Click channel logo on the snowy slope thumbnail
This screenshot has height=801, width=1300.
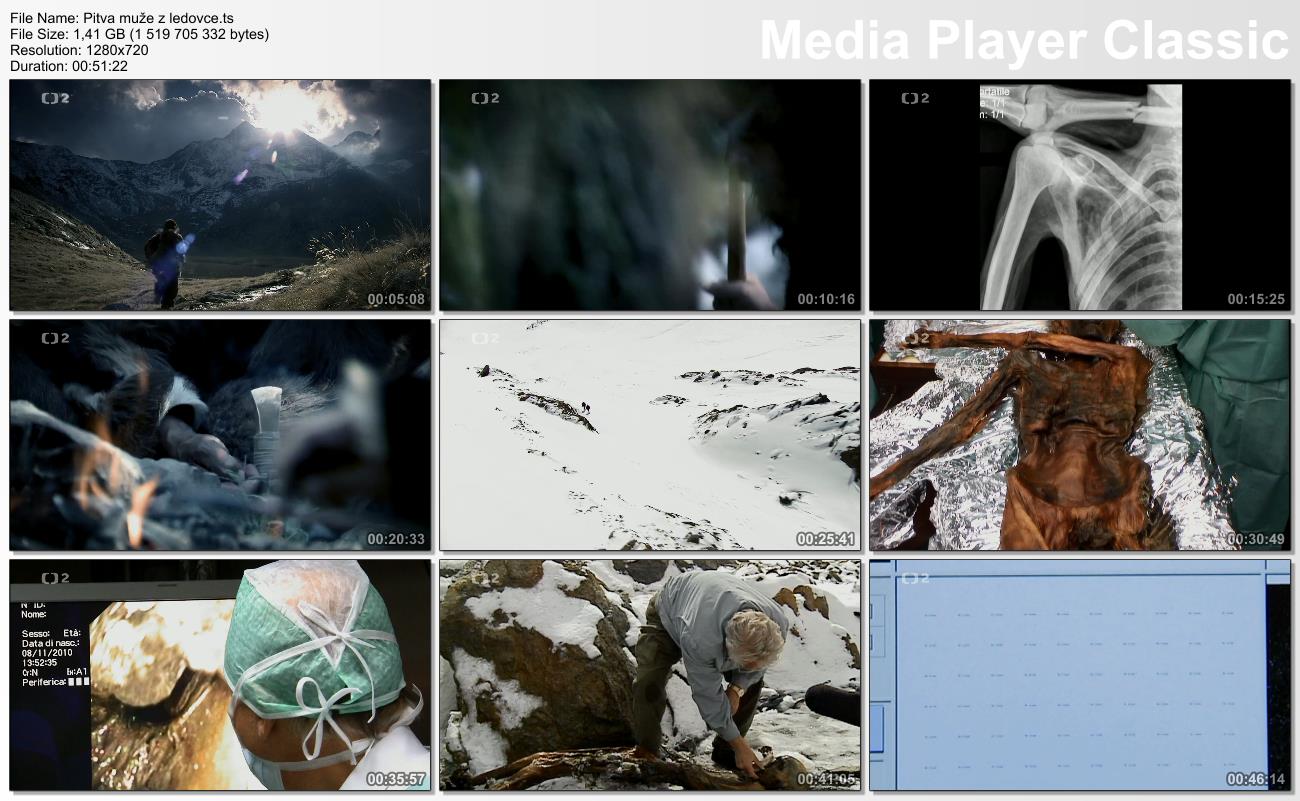485,338
